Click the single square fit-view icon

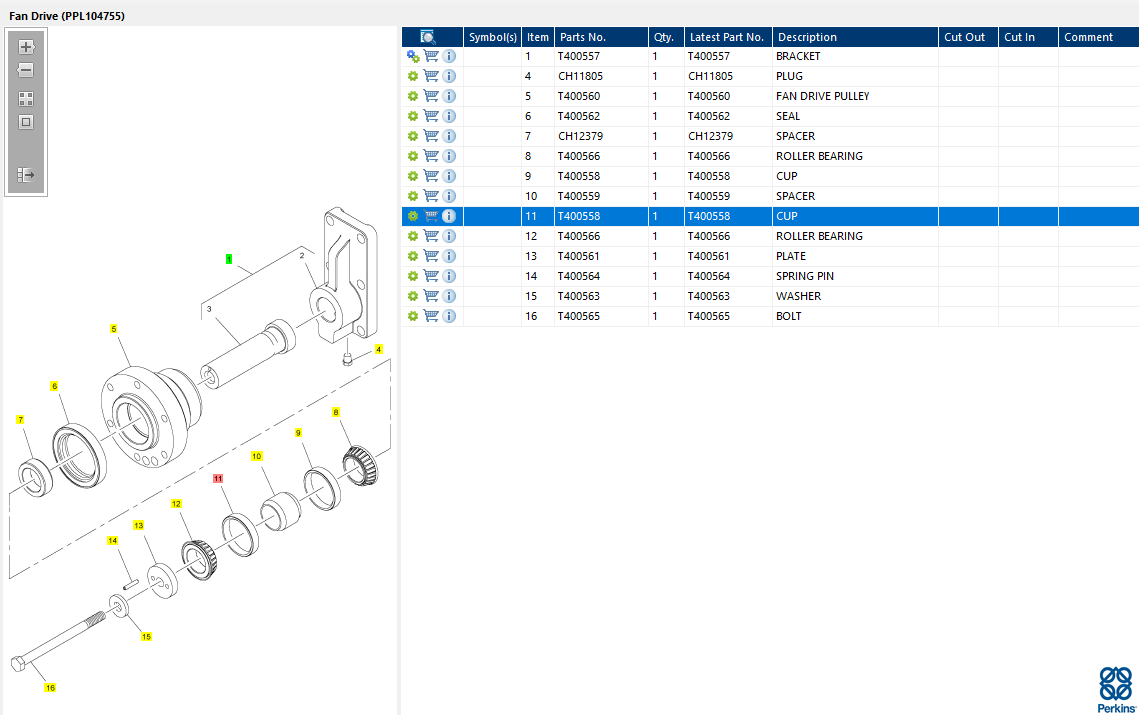pos(26,122)
